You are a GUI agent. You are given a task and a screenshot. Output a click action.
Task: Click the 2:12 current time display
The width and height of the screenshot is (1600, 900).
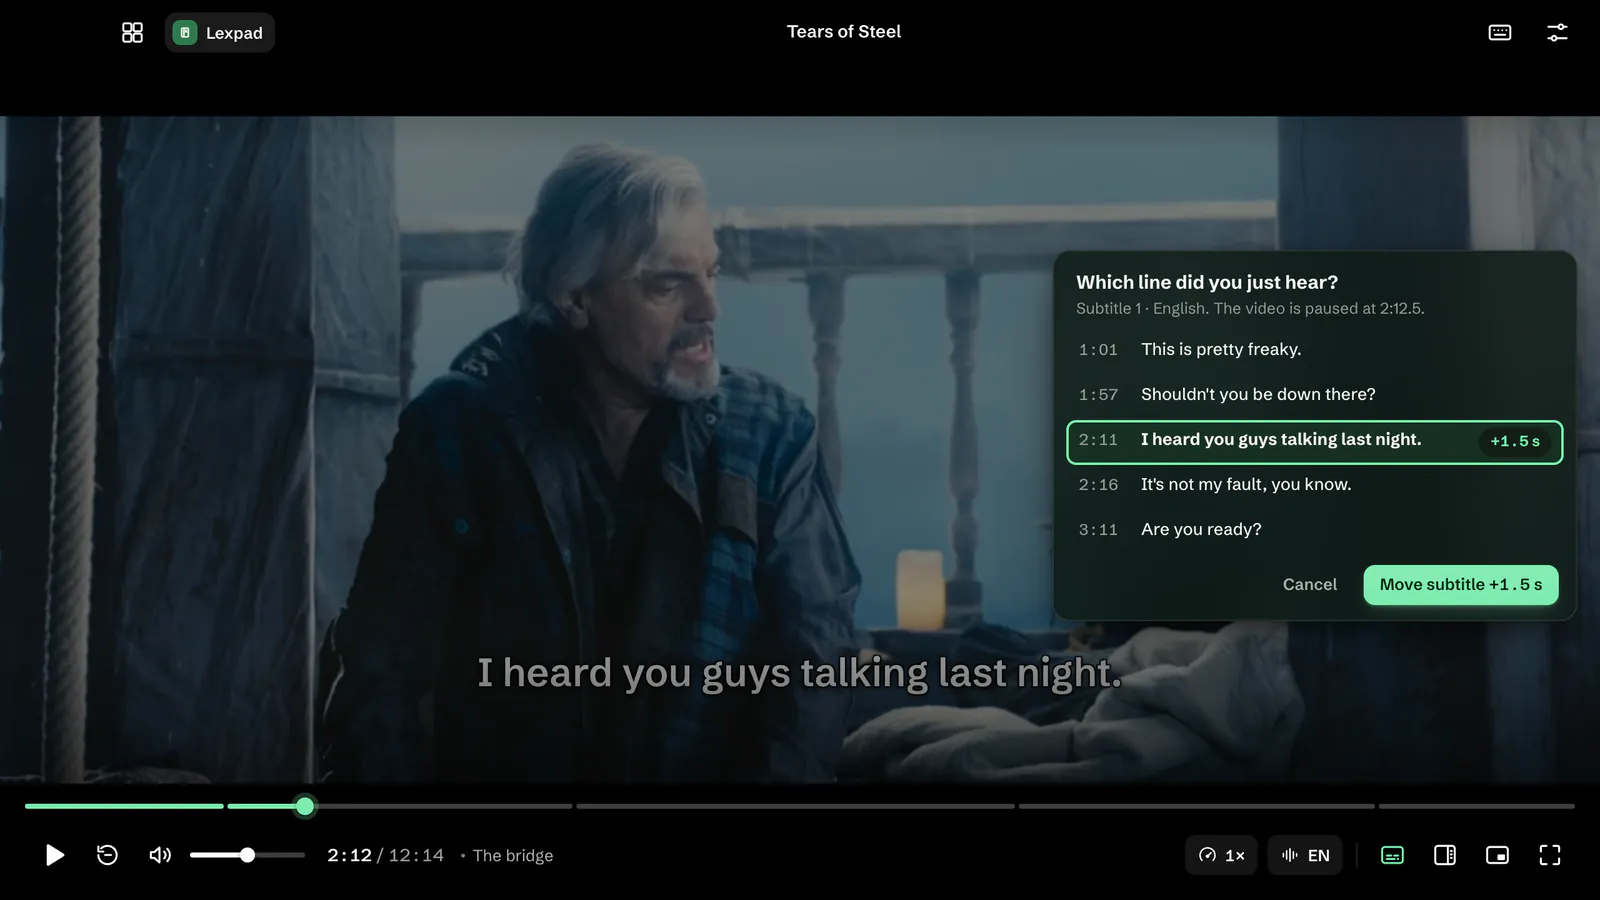pyautogui.click(x=349, y=856)
